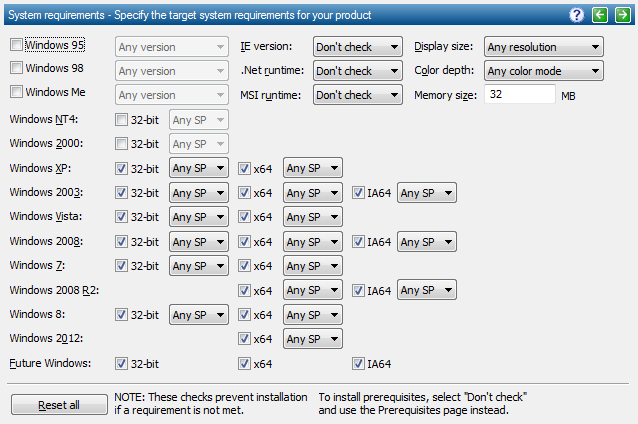The width and height of the screenshot is (638, 424).
Task: Open Windows XP x64 service pack dropdown
Action: click(x=313, y=168)
